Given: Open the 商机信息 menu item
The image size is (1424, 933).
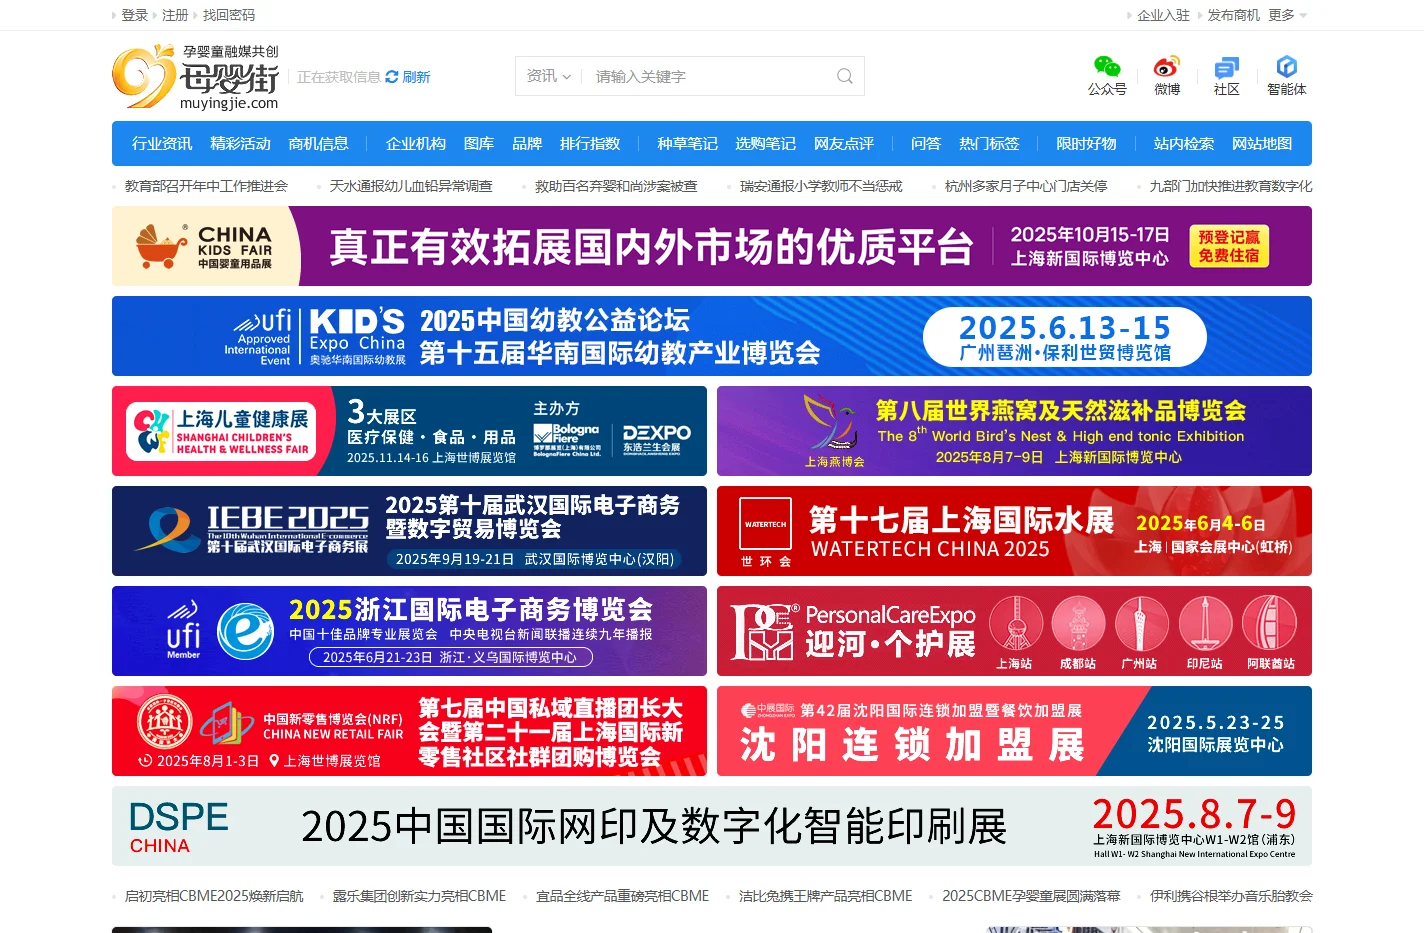Looking at the screenshot, I should coord(318,143).
